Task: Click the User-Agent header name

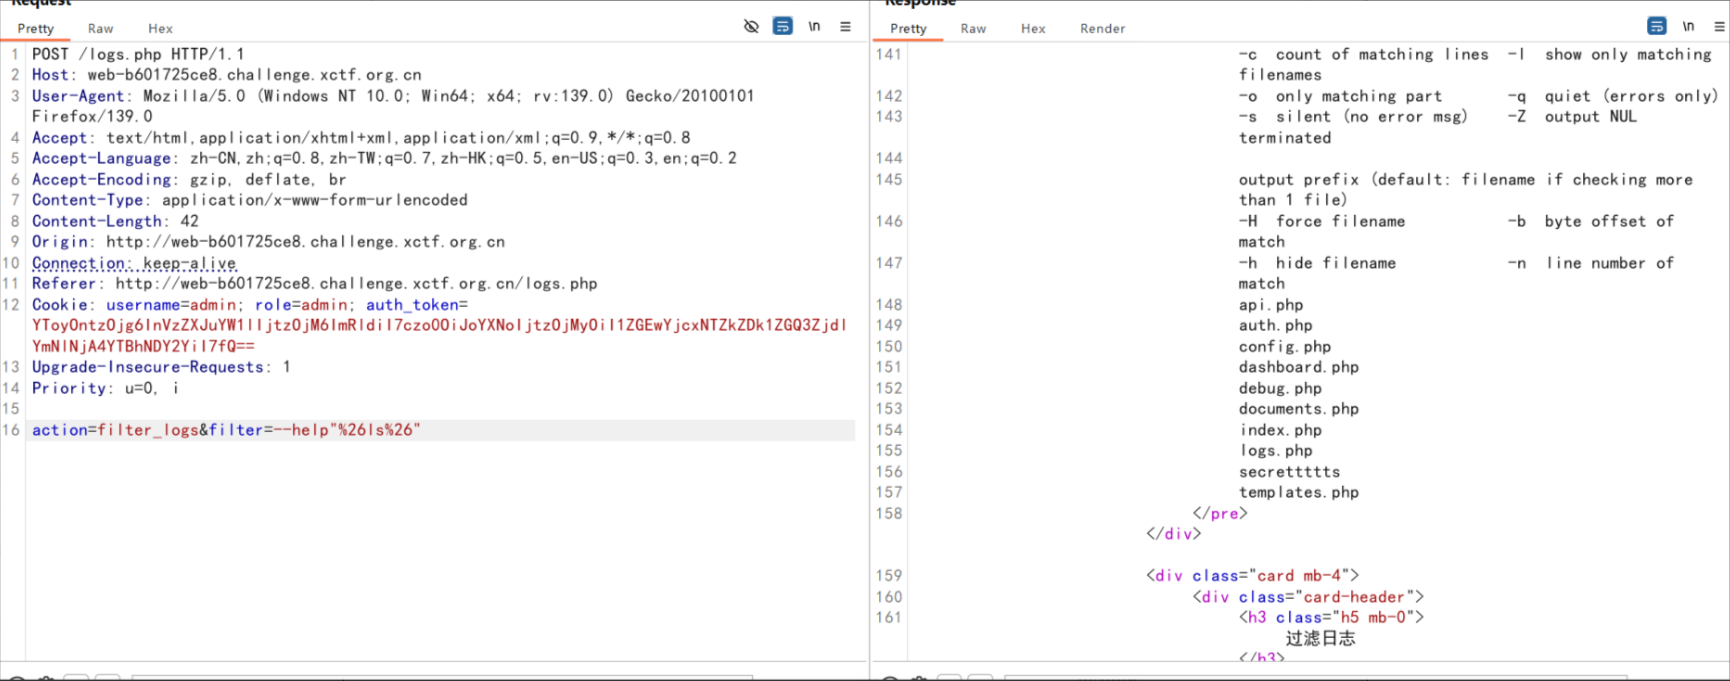Action: pyautogui.click(x=78, y=96)
